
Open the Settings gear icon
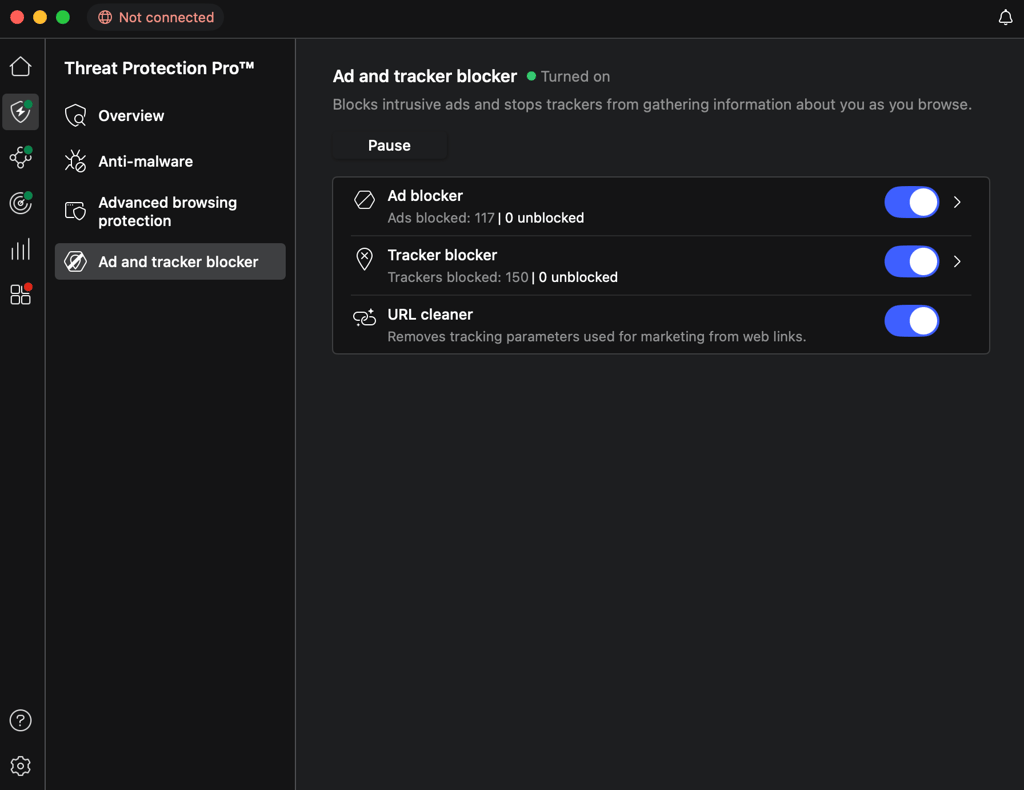(20, 766)
